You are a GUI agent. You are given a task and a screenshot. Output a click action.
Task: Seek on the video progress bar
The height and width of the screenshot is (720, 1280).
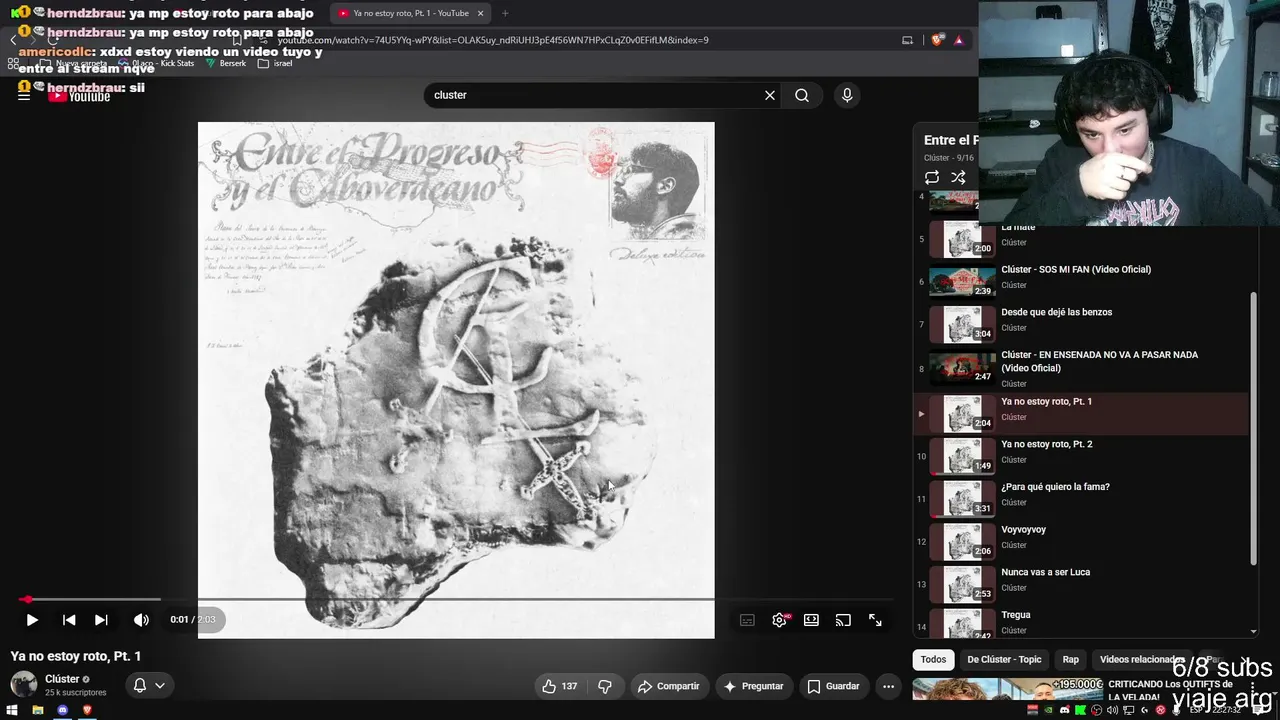[x=456, y=600]
